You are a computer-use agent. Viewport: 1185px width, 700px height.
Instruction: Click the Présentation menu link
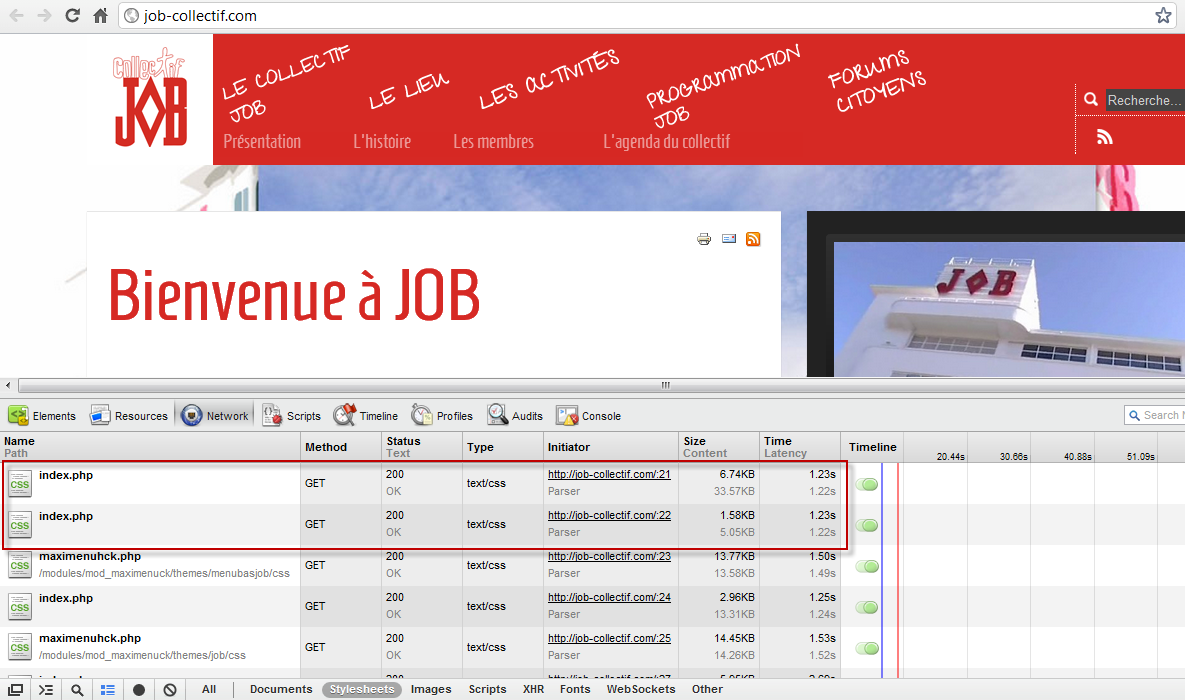pyautogui.click(x=262, y=142)
